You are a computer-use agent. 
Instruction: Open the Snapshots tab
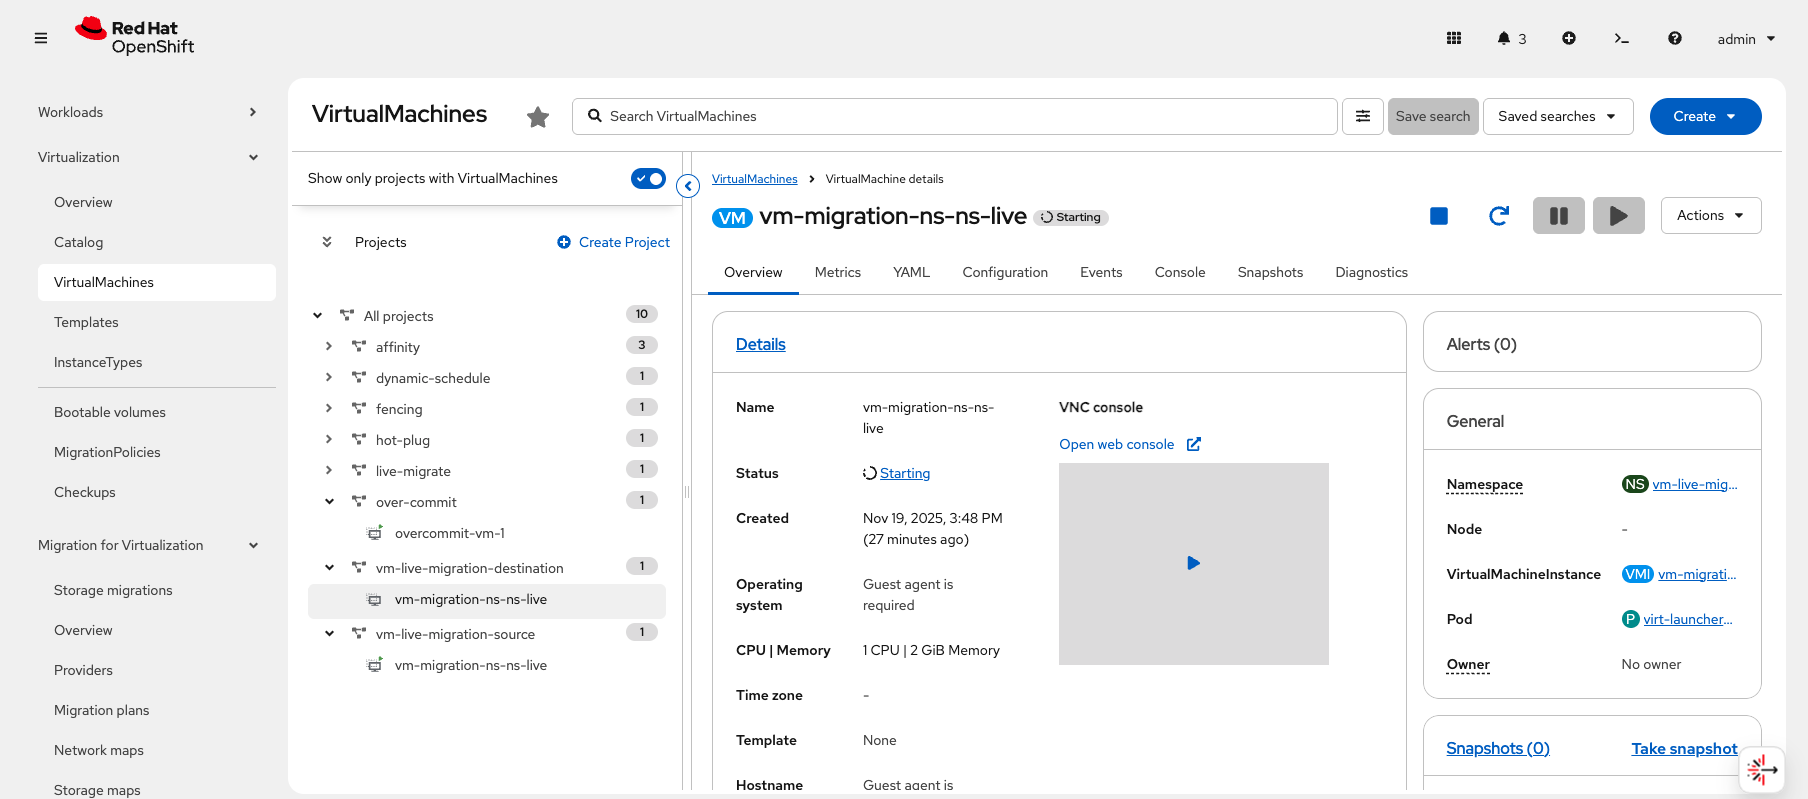[1270, 273]
